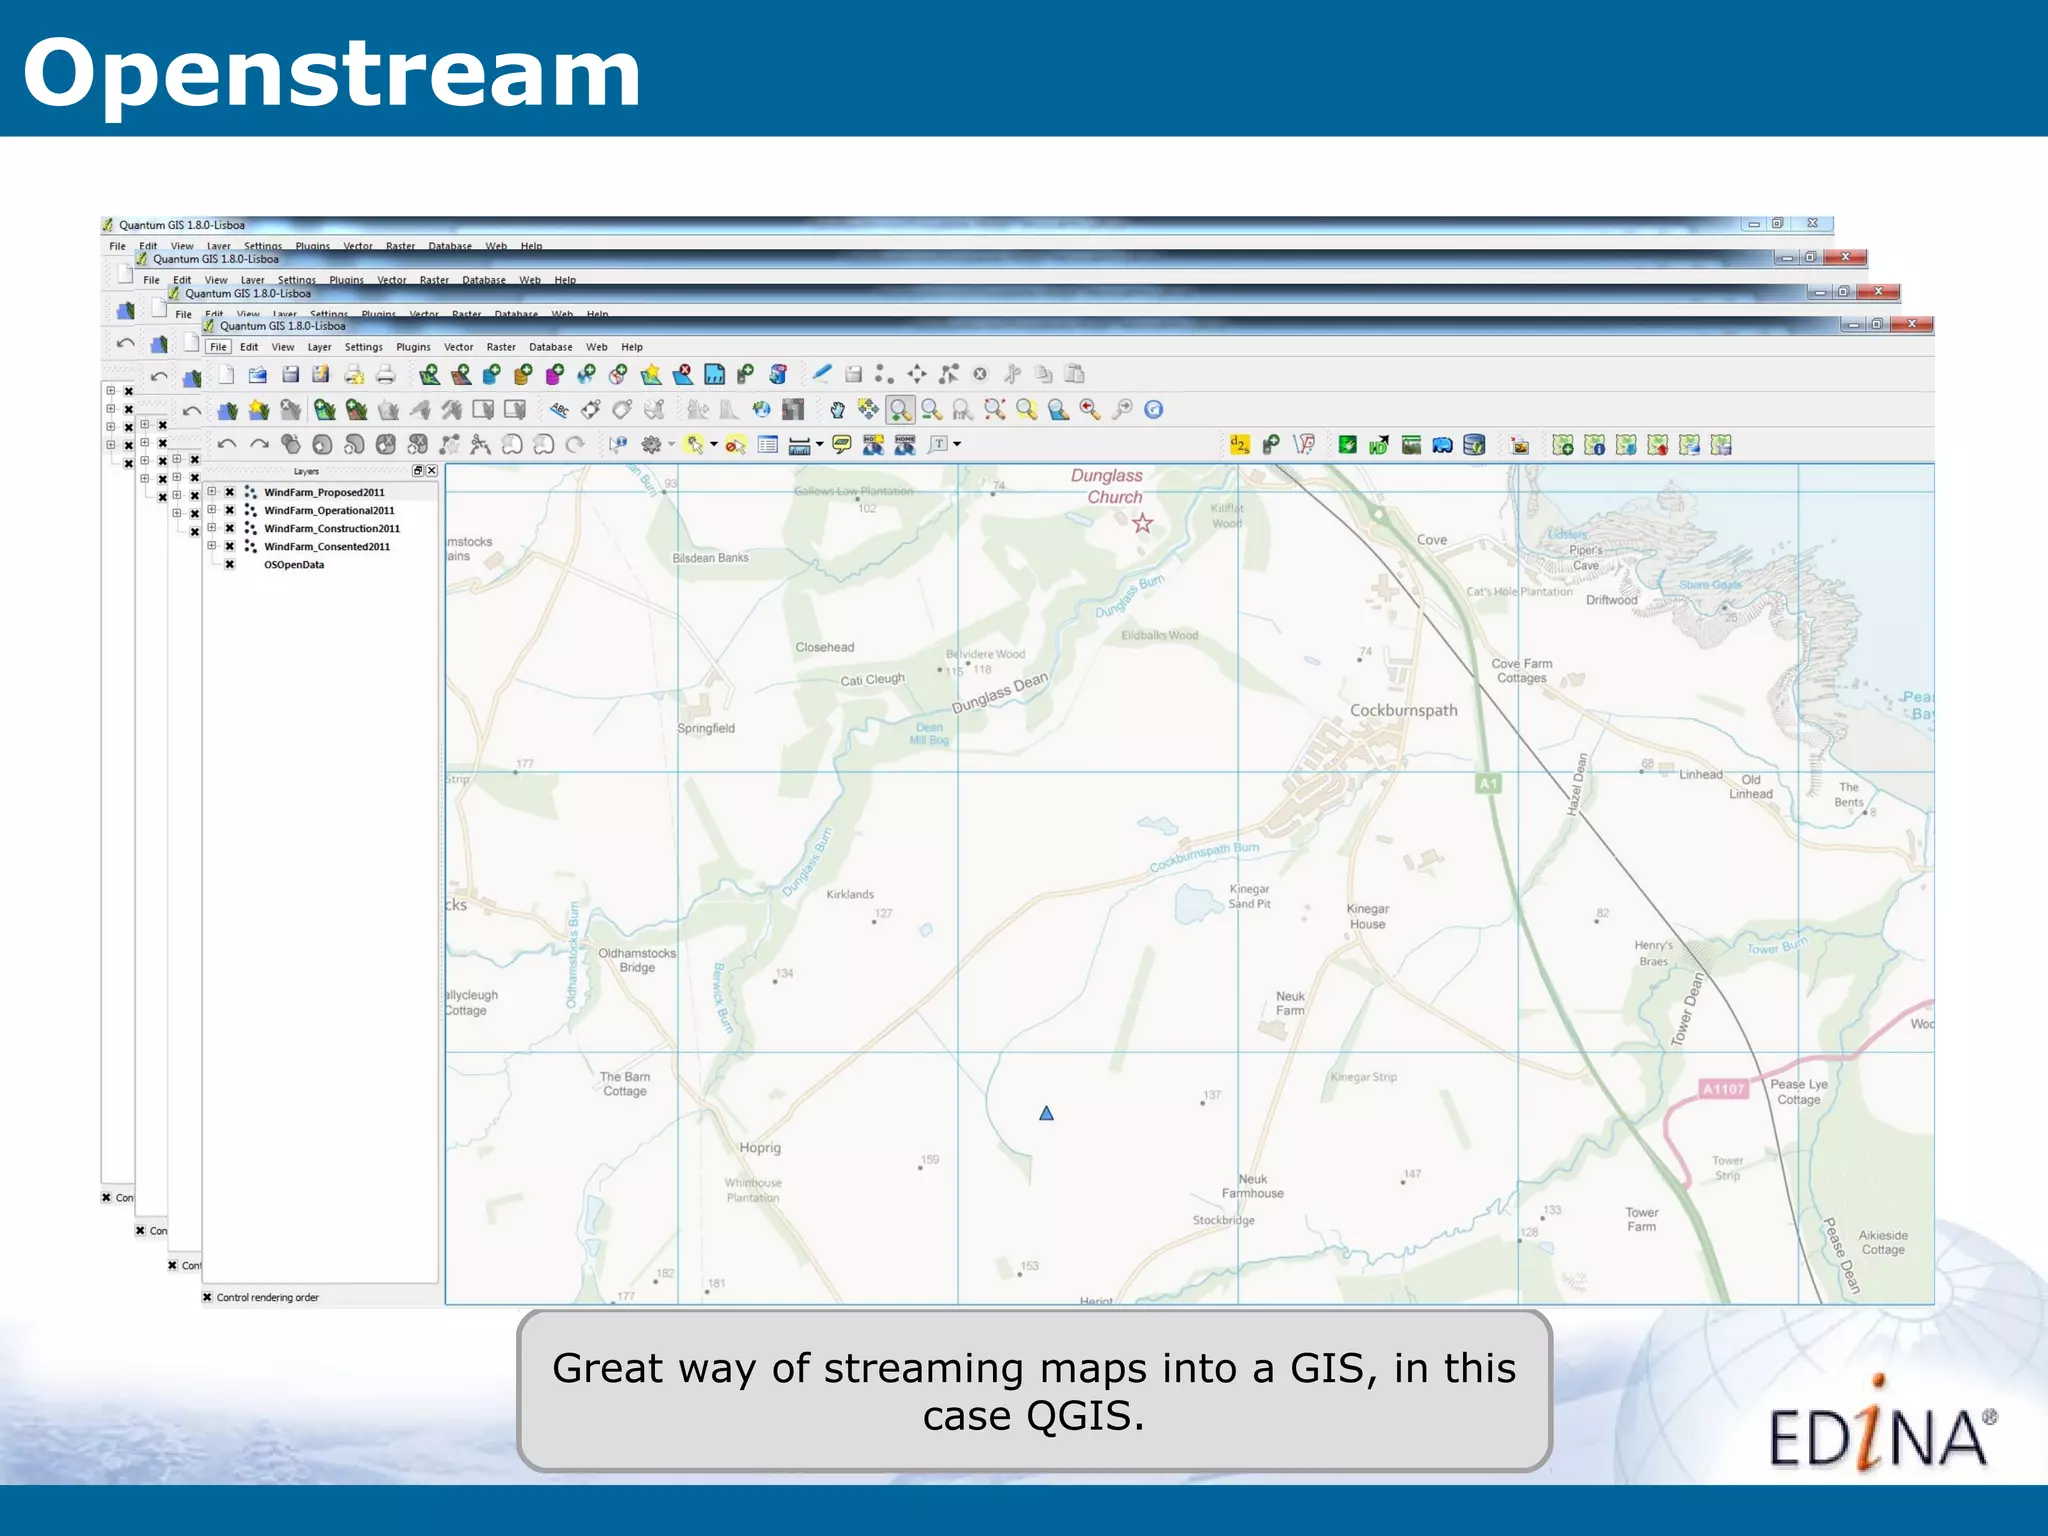Click the Zoom Full extent icon
The height and width of the screenshot is (1536, 2048).
pyautogui.click(x=994, y=410)
